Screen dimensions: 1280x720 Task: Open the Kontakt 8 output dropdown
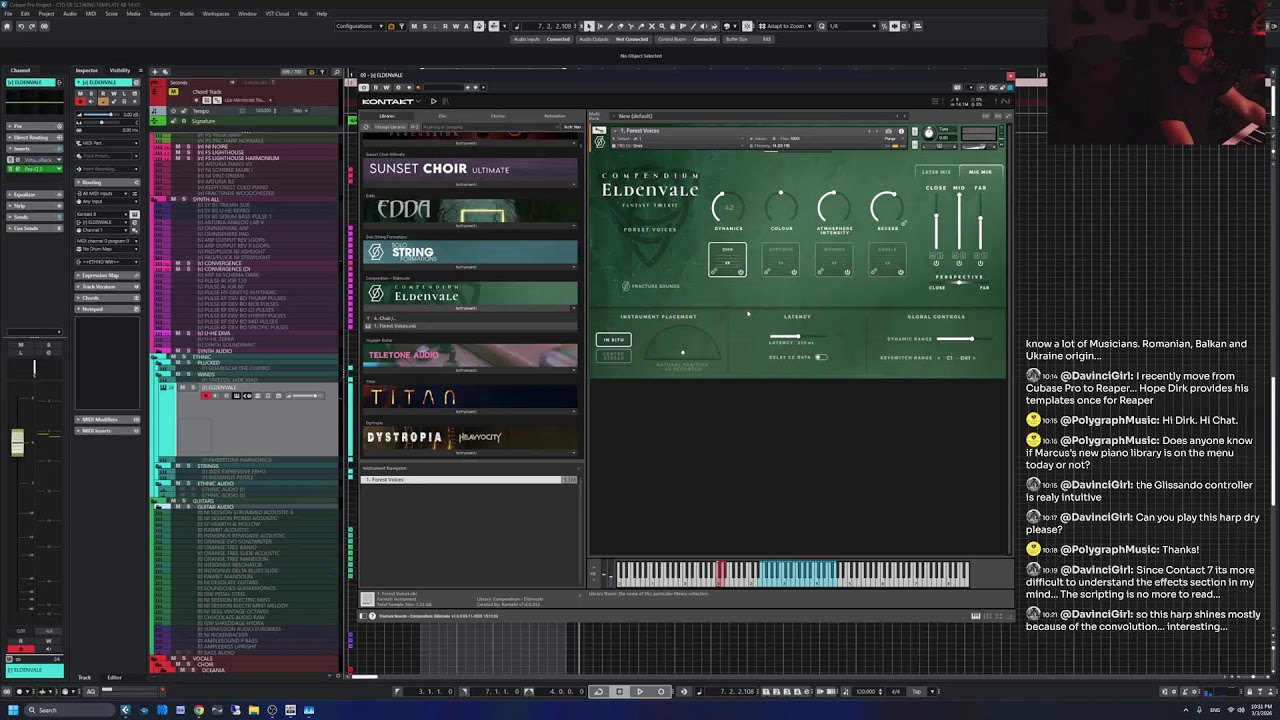pyautogui.click(x=102, y=214)
